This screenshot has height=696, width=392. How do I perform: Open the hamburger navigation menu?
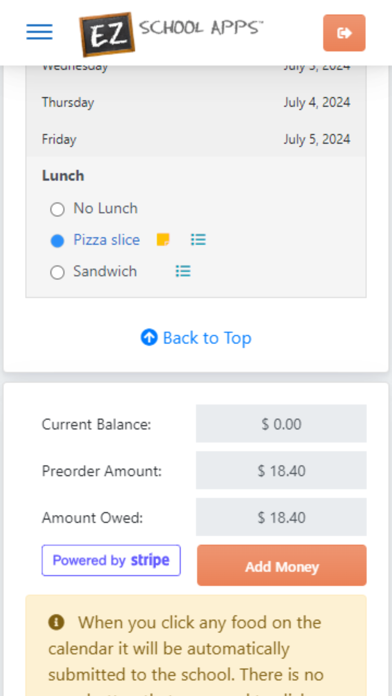pos(39,32)
